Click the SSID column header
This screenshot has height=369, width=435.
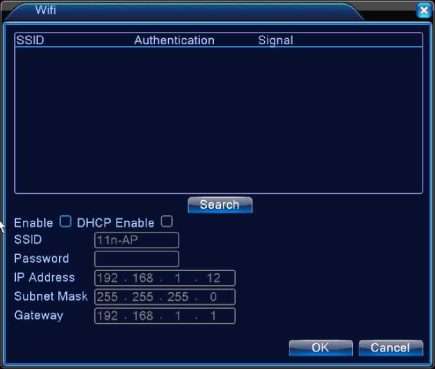[x=30, y=40]
